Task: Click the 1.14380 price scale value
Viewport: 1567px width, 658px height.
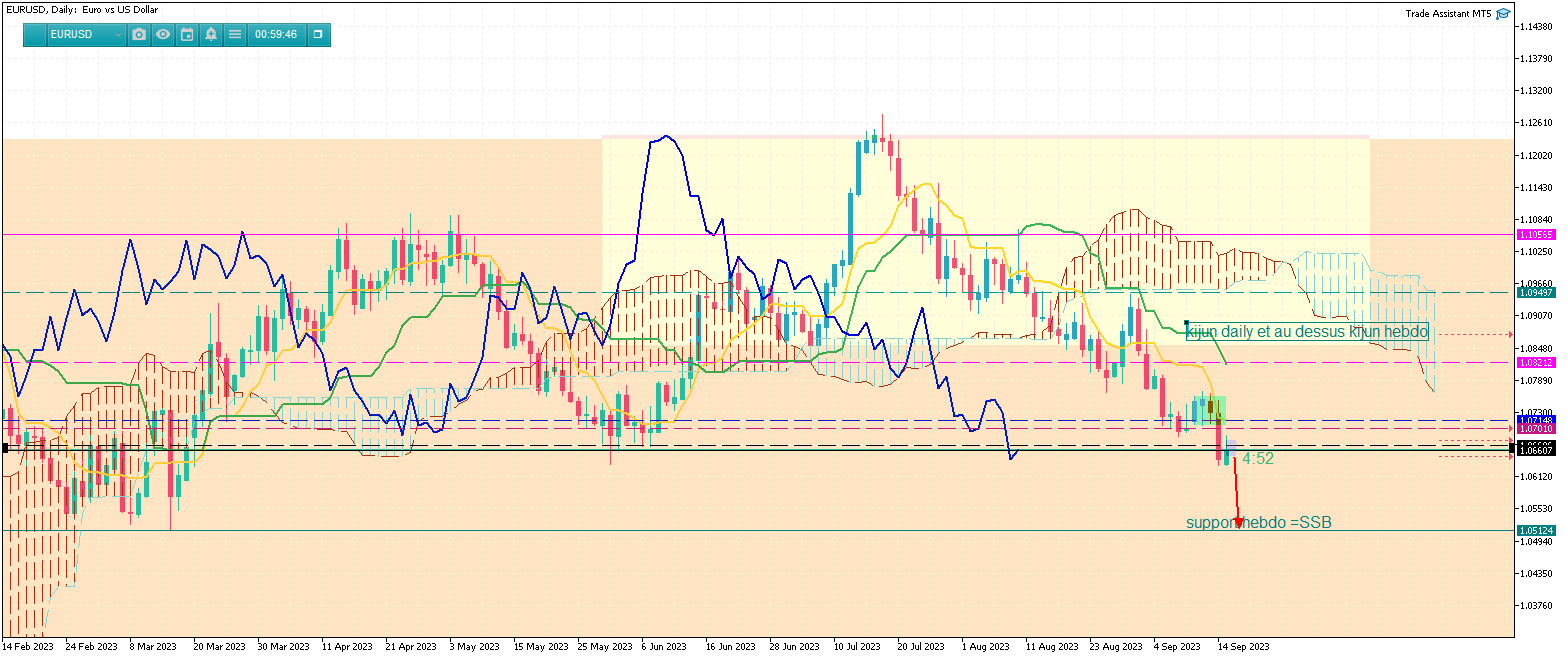Action: pyautogui.click(x=1536, y=26)
